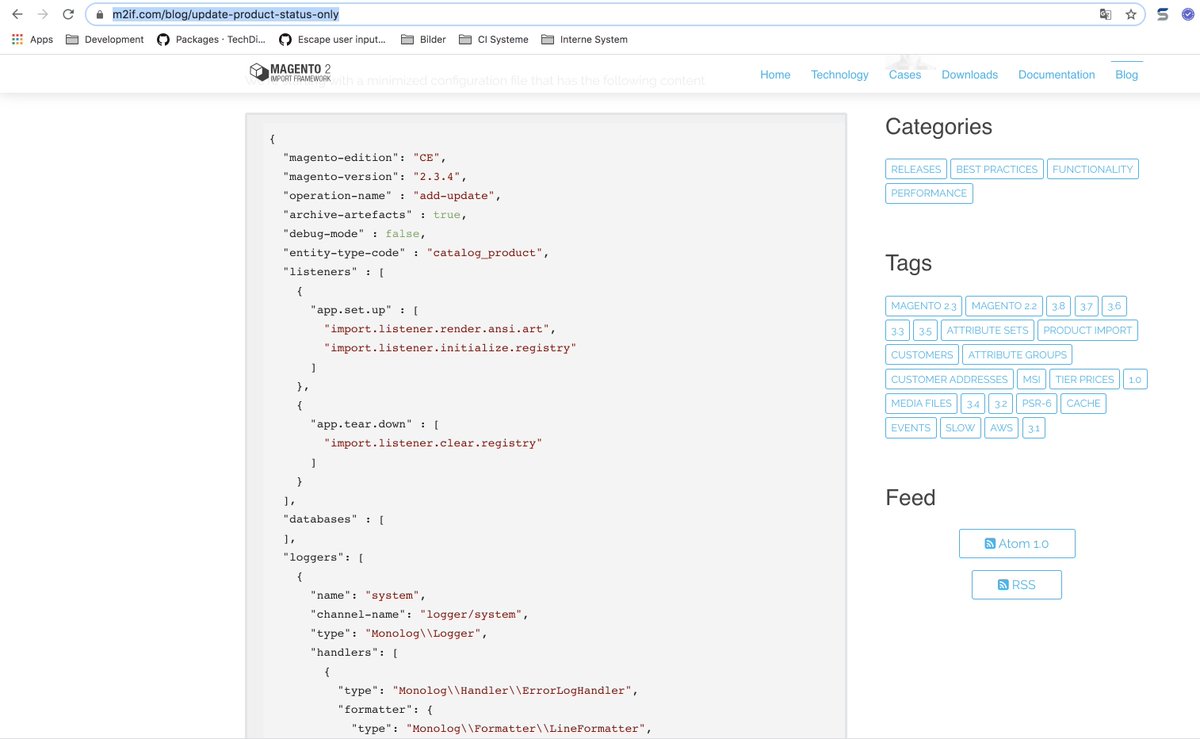Choose the PRODUCT IMPORT tag

pos(1087,330)
